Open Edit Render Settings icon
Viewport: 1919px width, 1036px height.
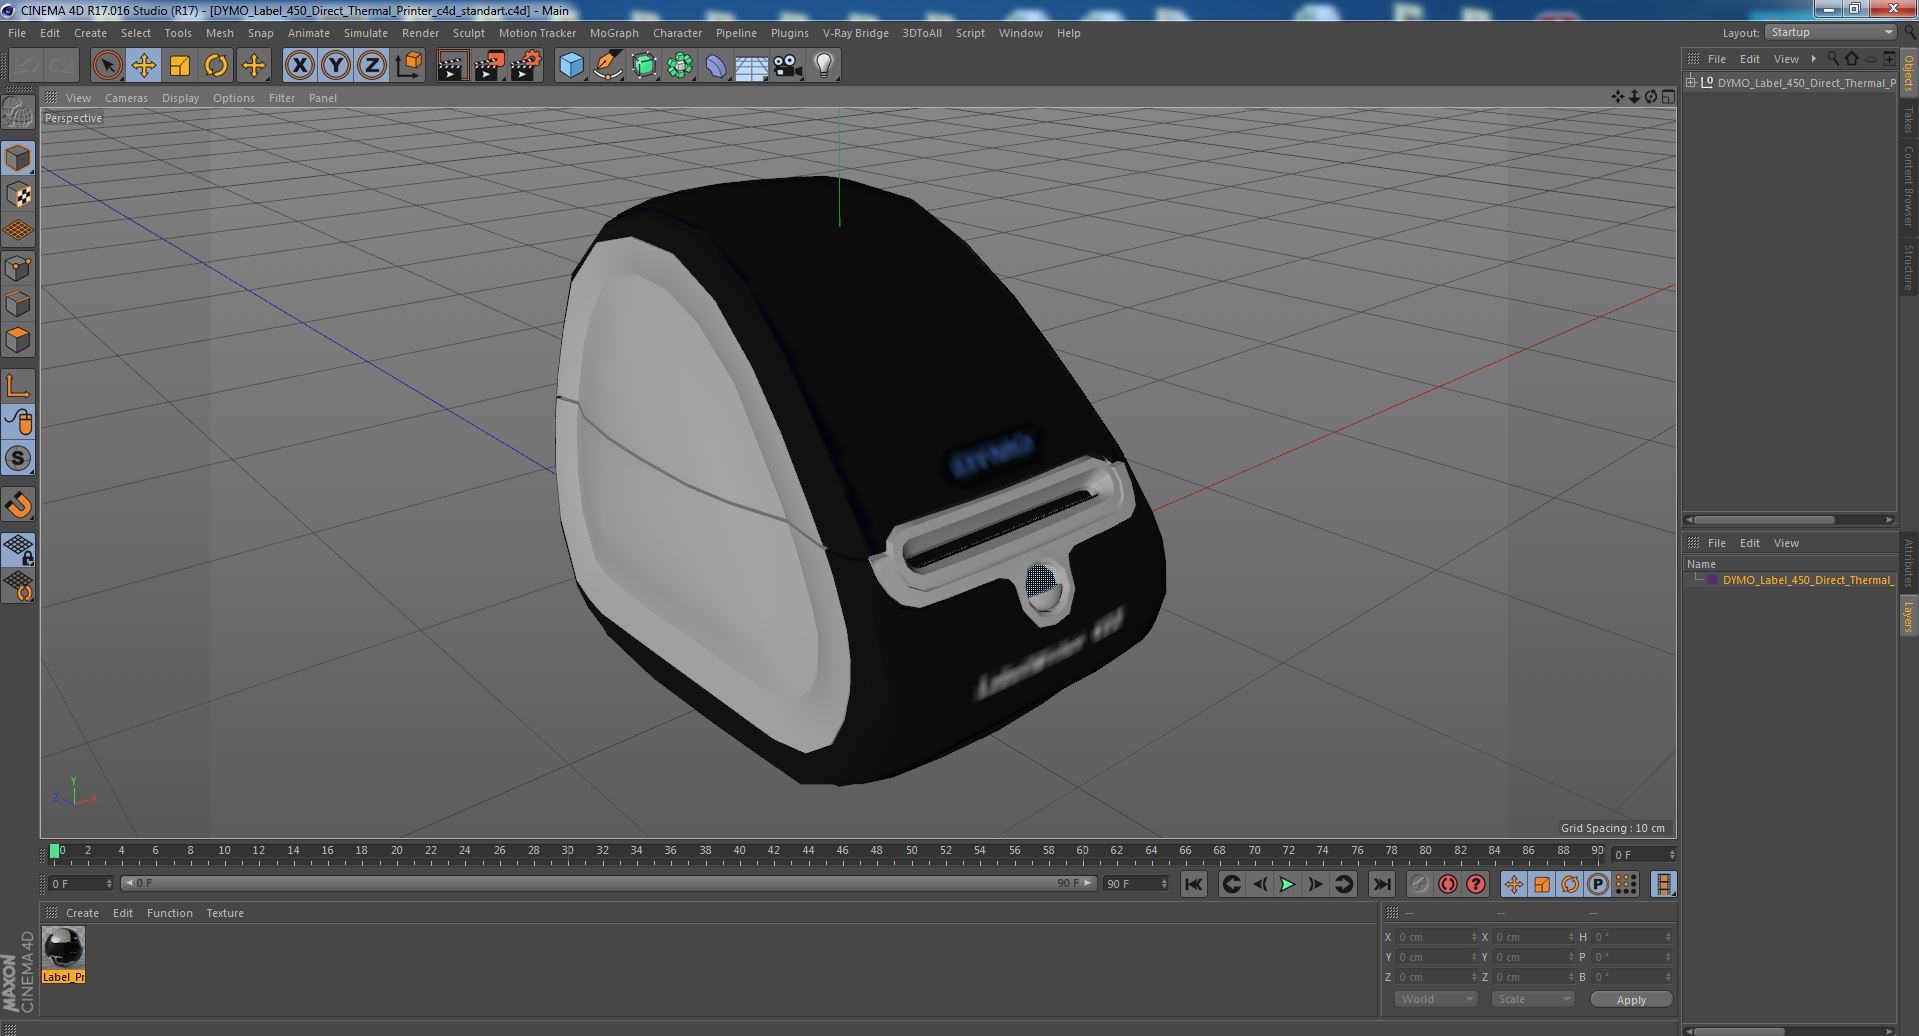(x=525, y=66)
